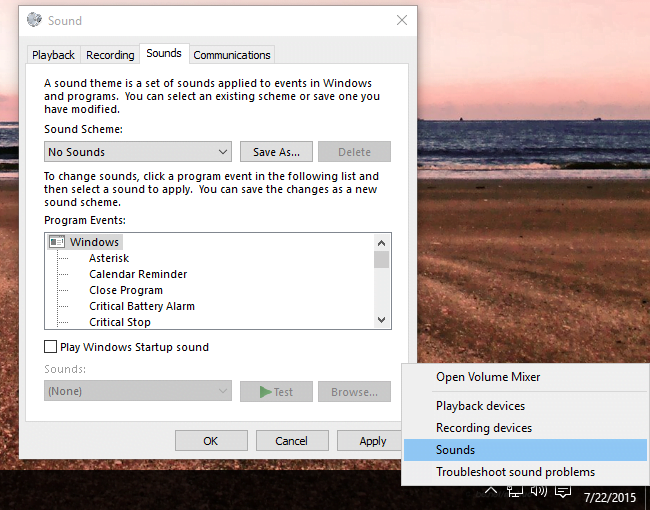Screen dimensions: 650x510
Task: Click the Program Events scroll down arrow
Action: tap(381, 320)
